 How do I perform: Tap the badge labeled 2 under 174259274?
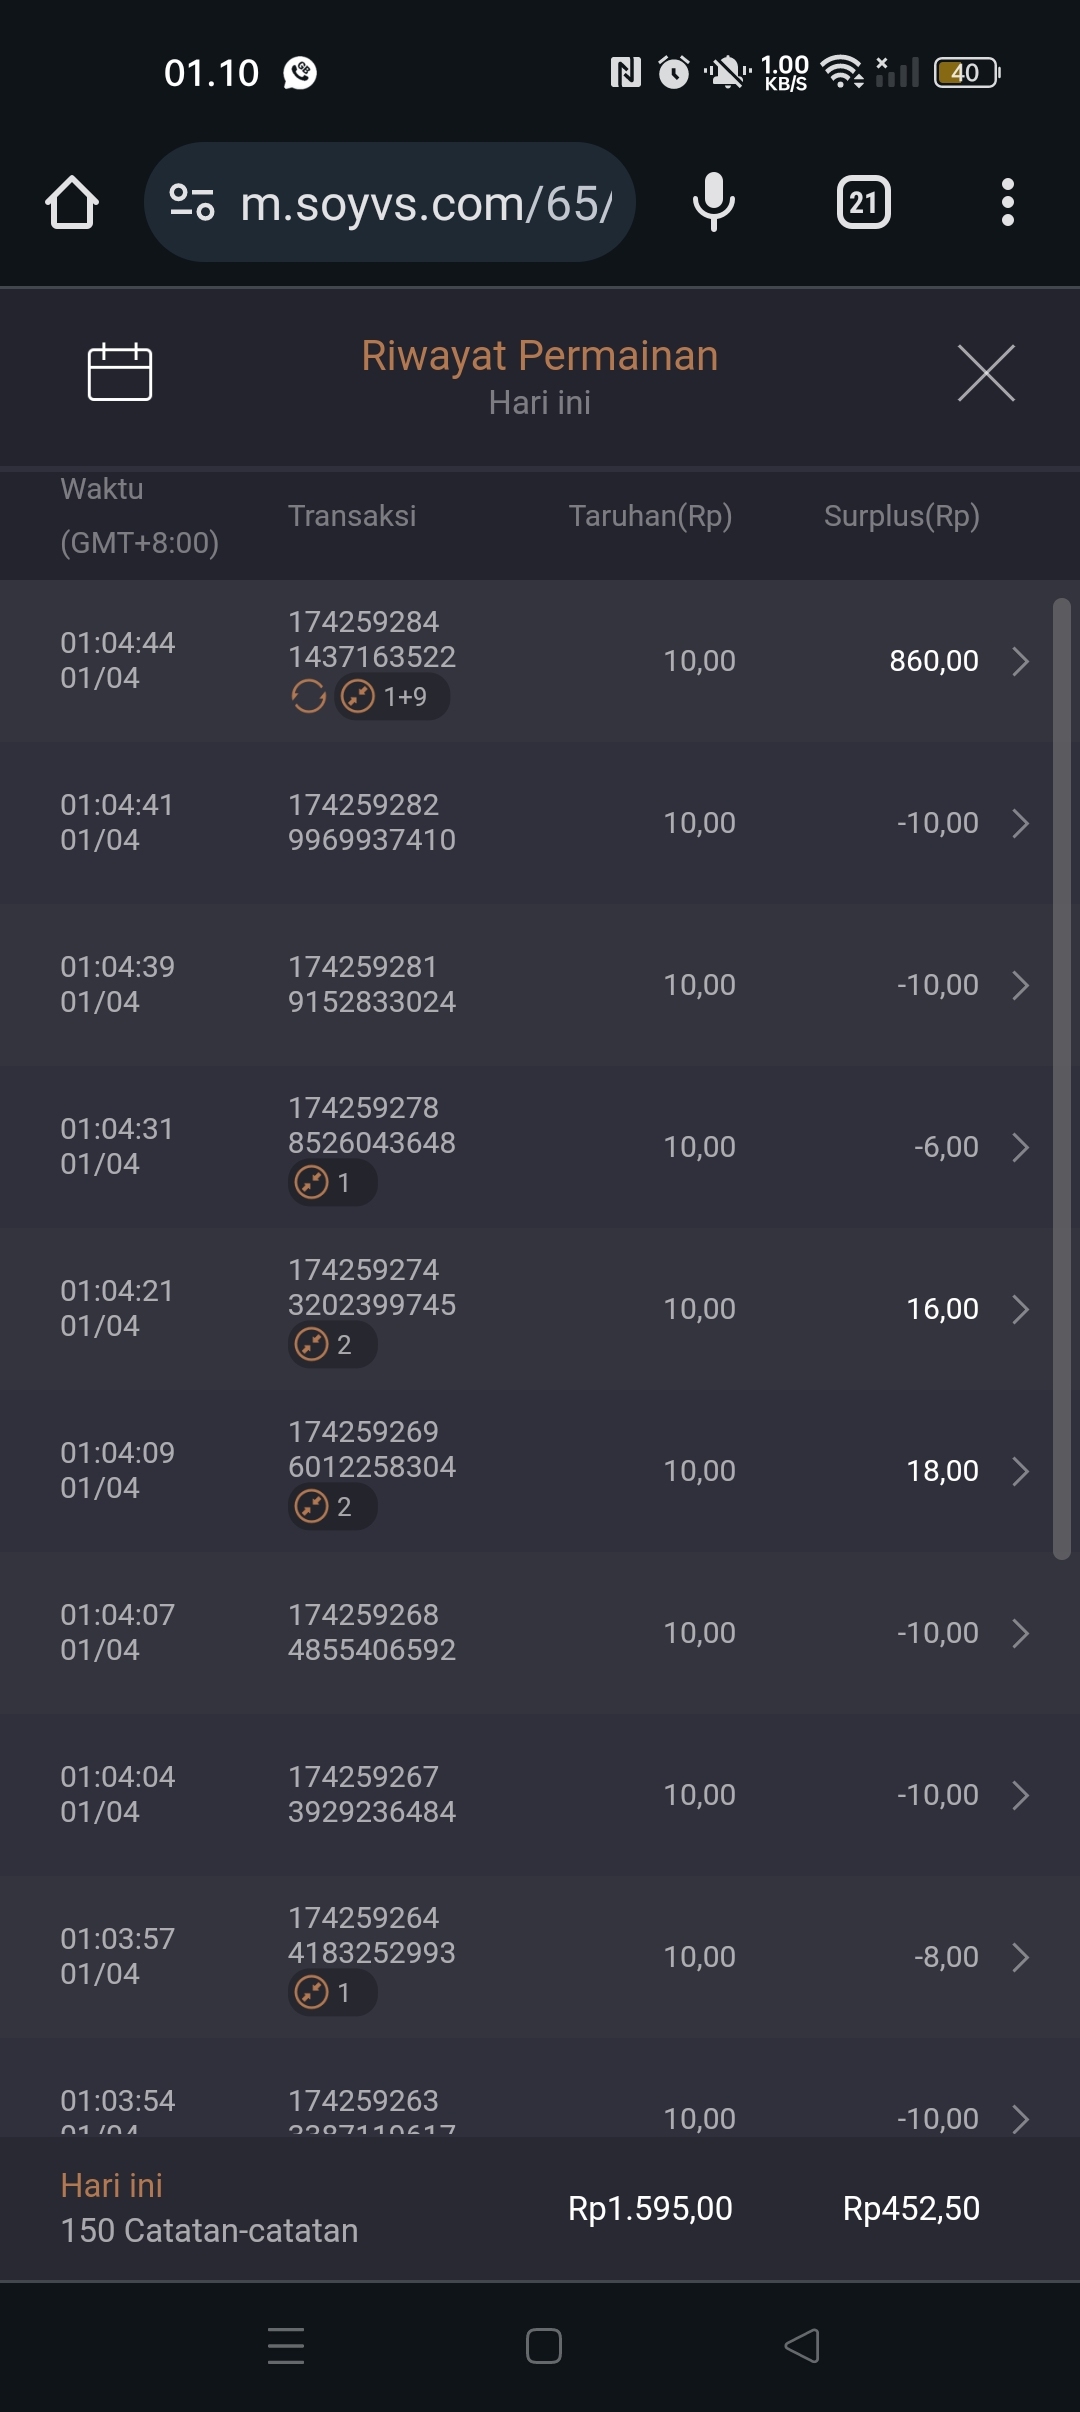(332, 1345)
